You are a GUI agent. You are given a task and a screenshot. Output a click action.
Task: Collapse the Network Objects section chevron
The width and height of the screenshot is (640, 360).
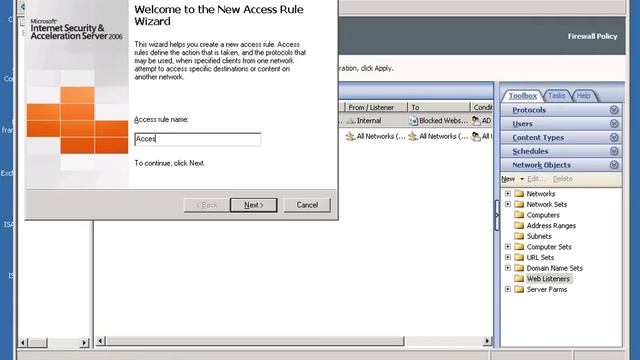click(x=614, y=165)
